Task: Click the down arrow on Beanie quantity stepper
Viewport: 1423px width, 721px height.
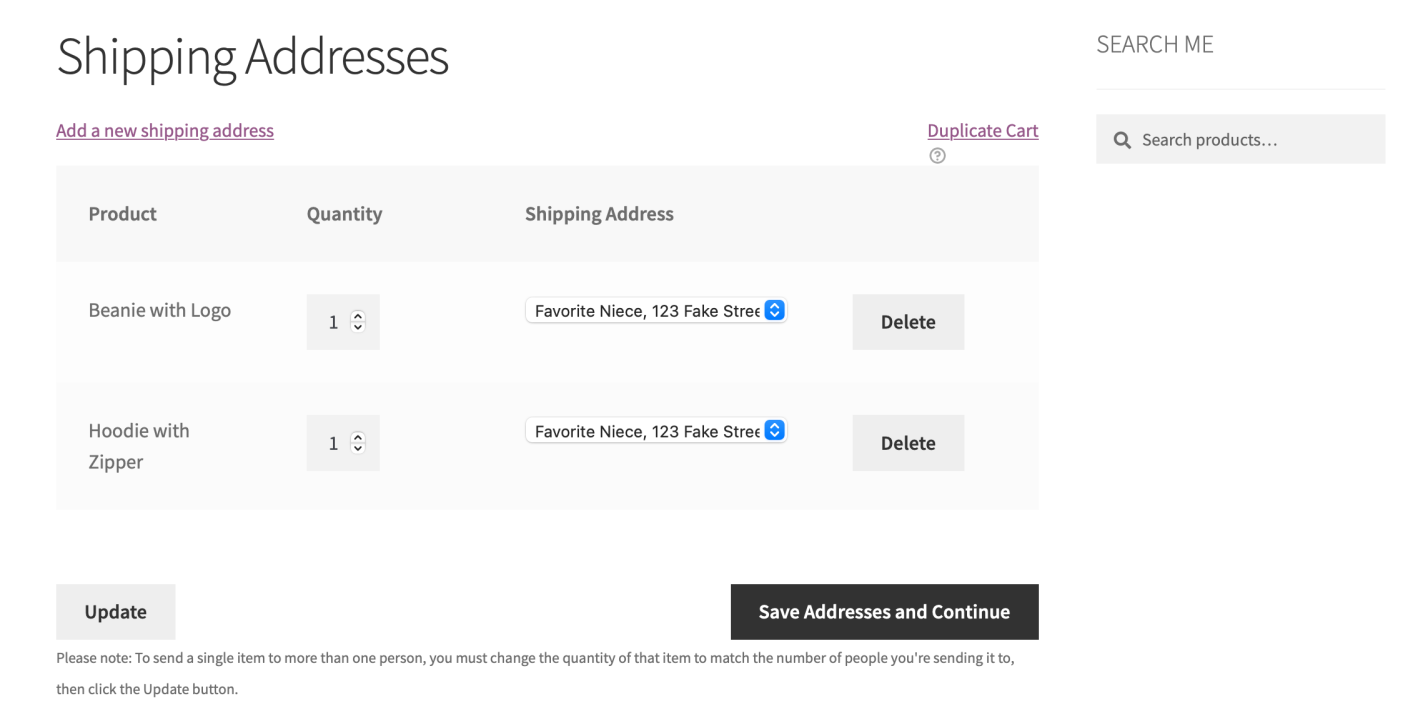Action: pyautogui.click(x=357, y=327)
